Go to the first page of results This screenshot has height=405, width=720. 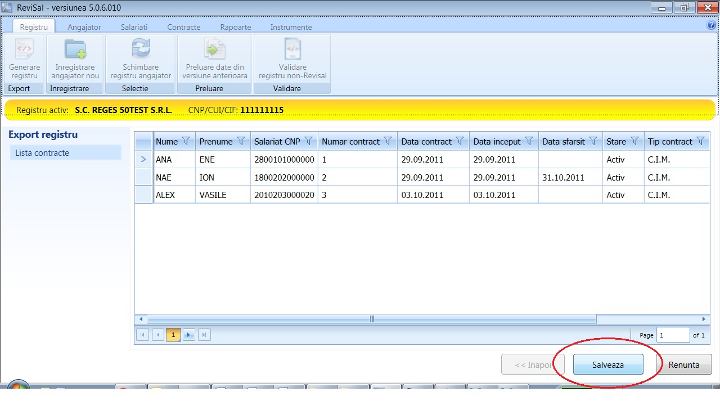(x=142, y=334)
